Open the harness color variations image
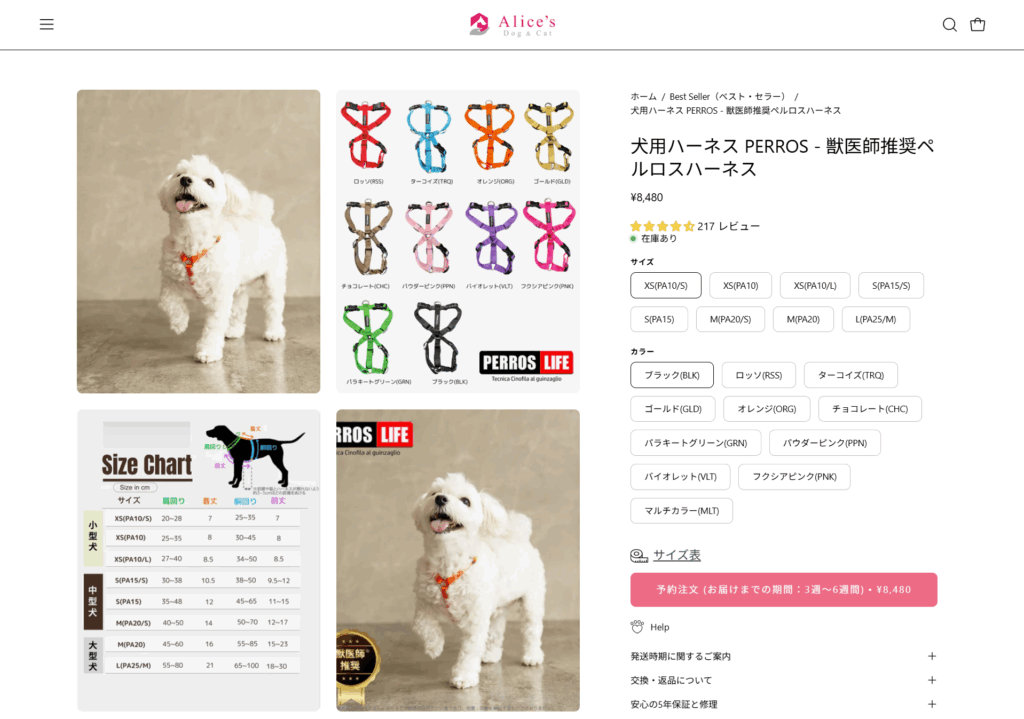Viewport: 1024px width, 719px height. click(458, 242)
